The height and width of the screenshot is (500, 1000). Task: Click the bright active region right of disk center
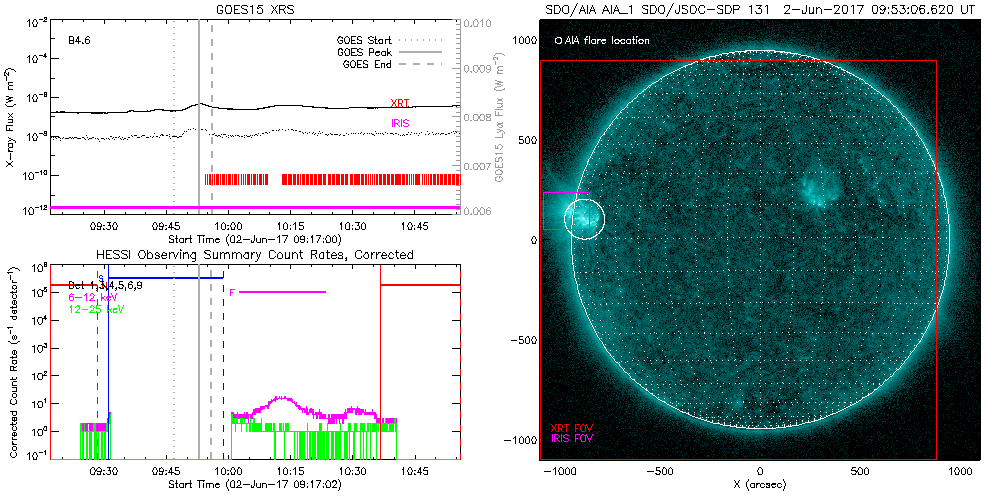click(817, 188)
